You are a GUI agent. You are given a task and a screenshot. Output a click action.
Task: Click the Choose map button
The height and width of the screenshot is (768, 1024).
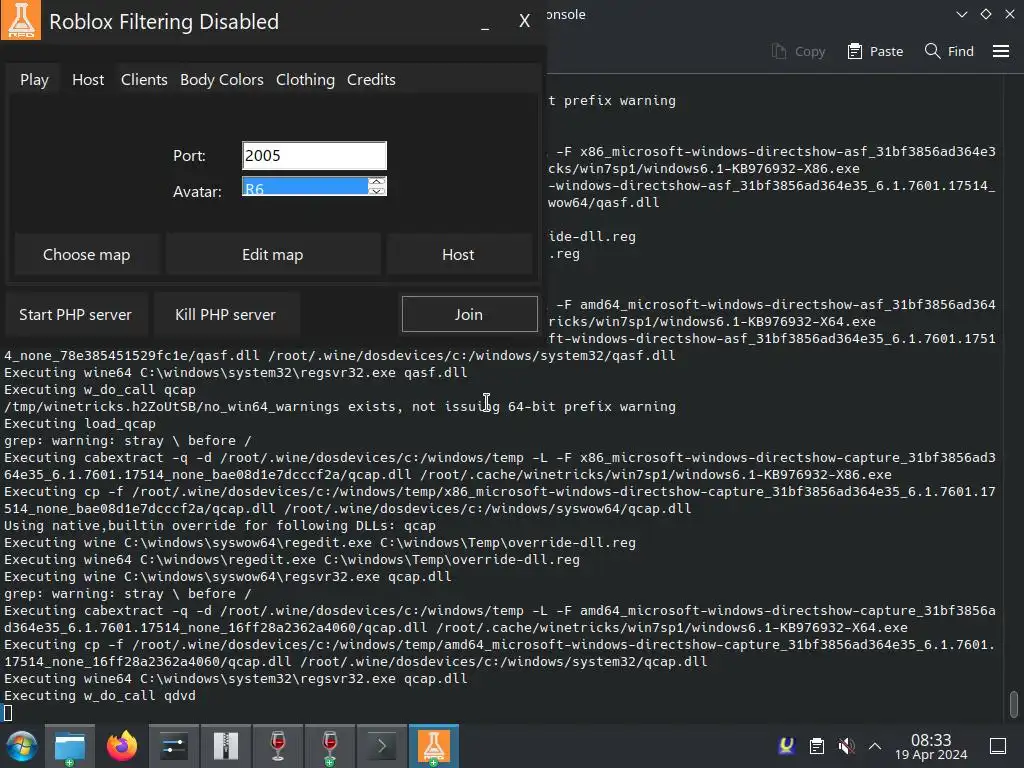(x=87, y=255)
